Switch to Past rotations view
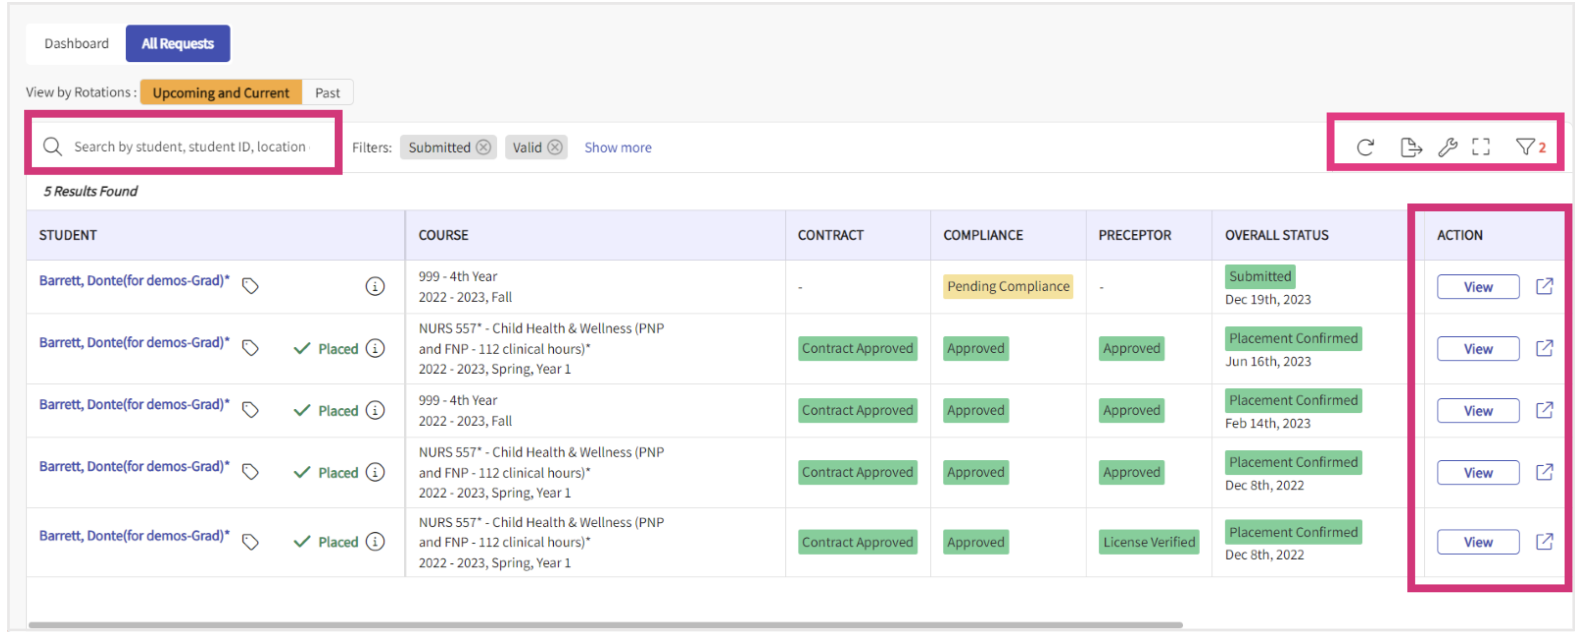Screen dimensions: 1588x634 click(327, 93)
